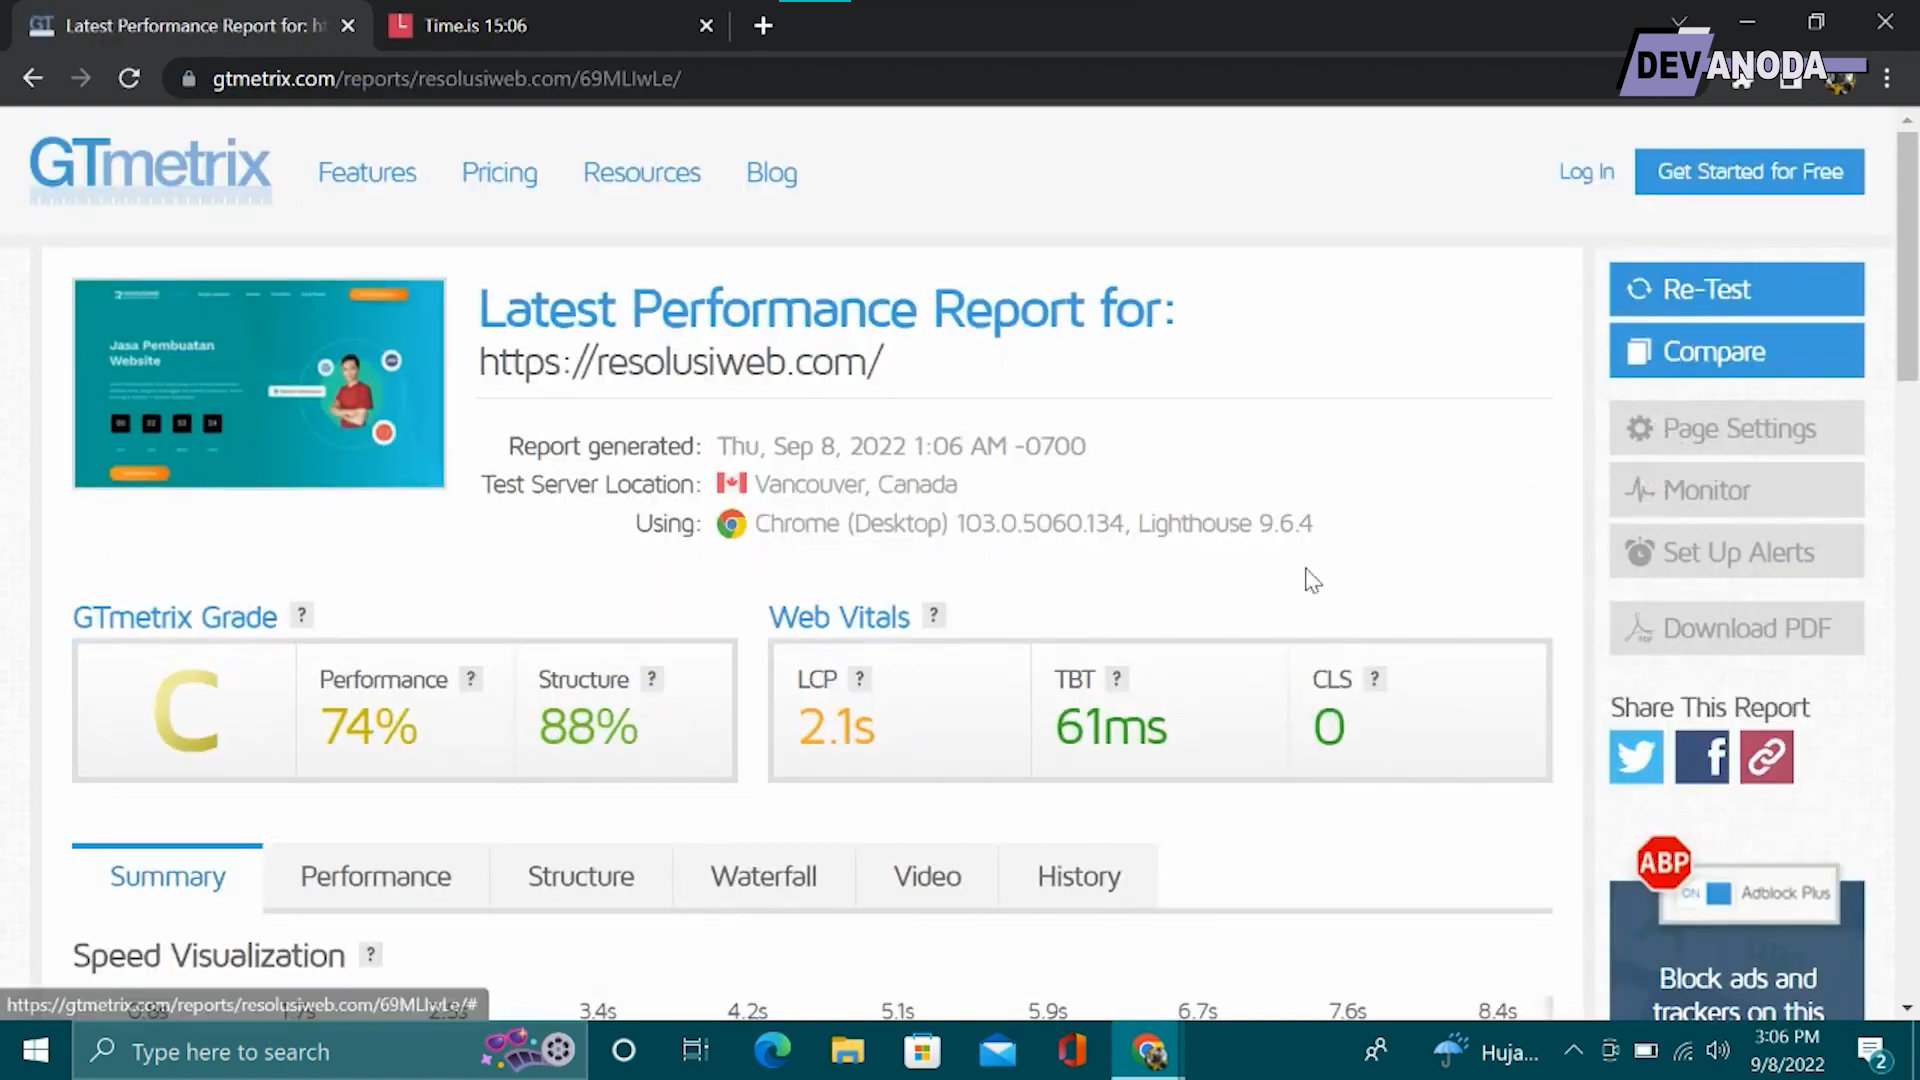Screen dimensions: 1920x1080
Task: Share report on Facebook icon
Action: 1701,757
